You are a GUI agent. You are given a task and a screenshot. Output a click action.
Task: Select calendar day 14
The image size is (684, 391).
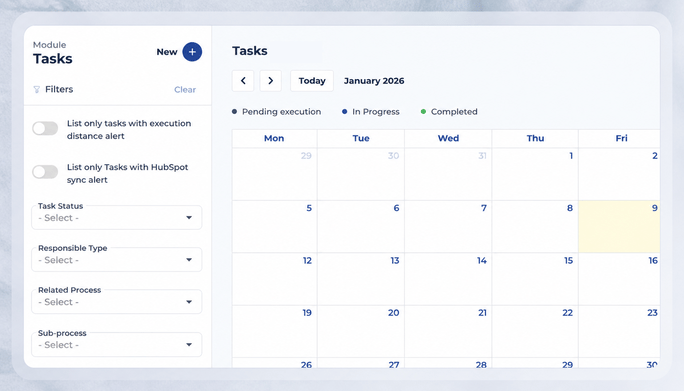(448, 279)
